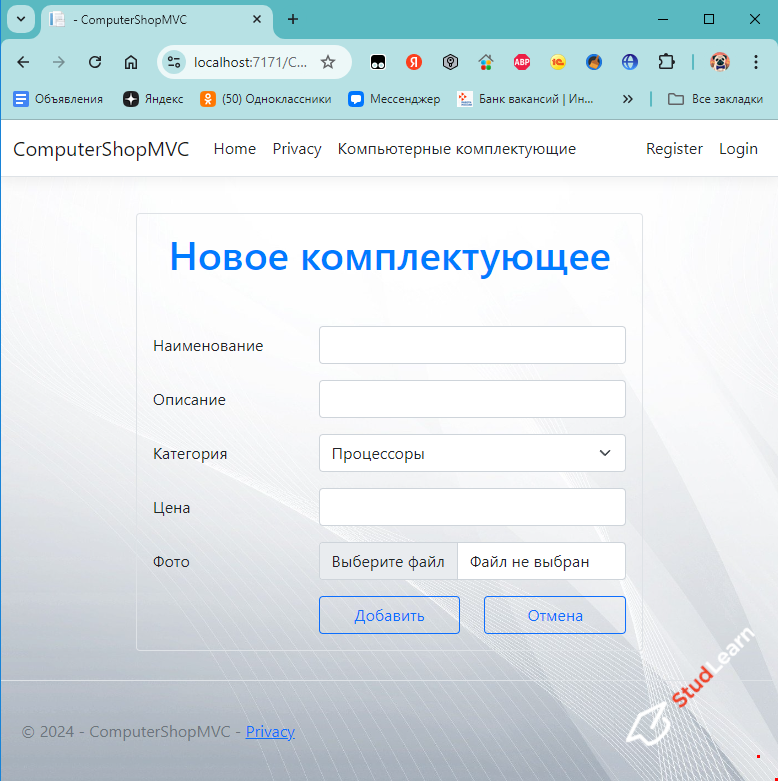Reload the page with the refresh icon
This screenshot has height=781, width=778.
click(95, 62)
